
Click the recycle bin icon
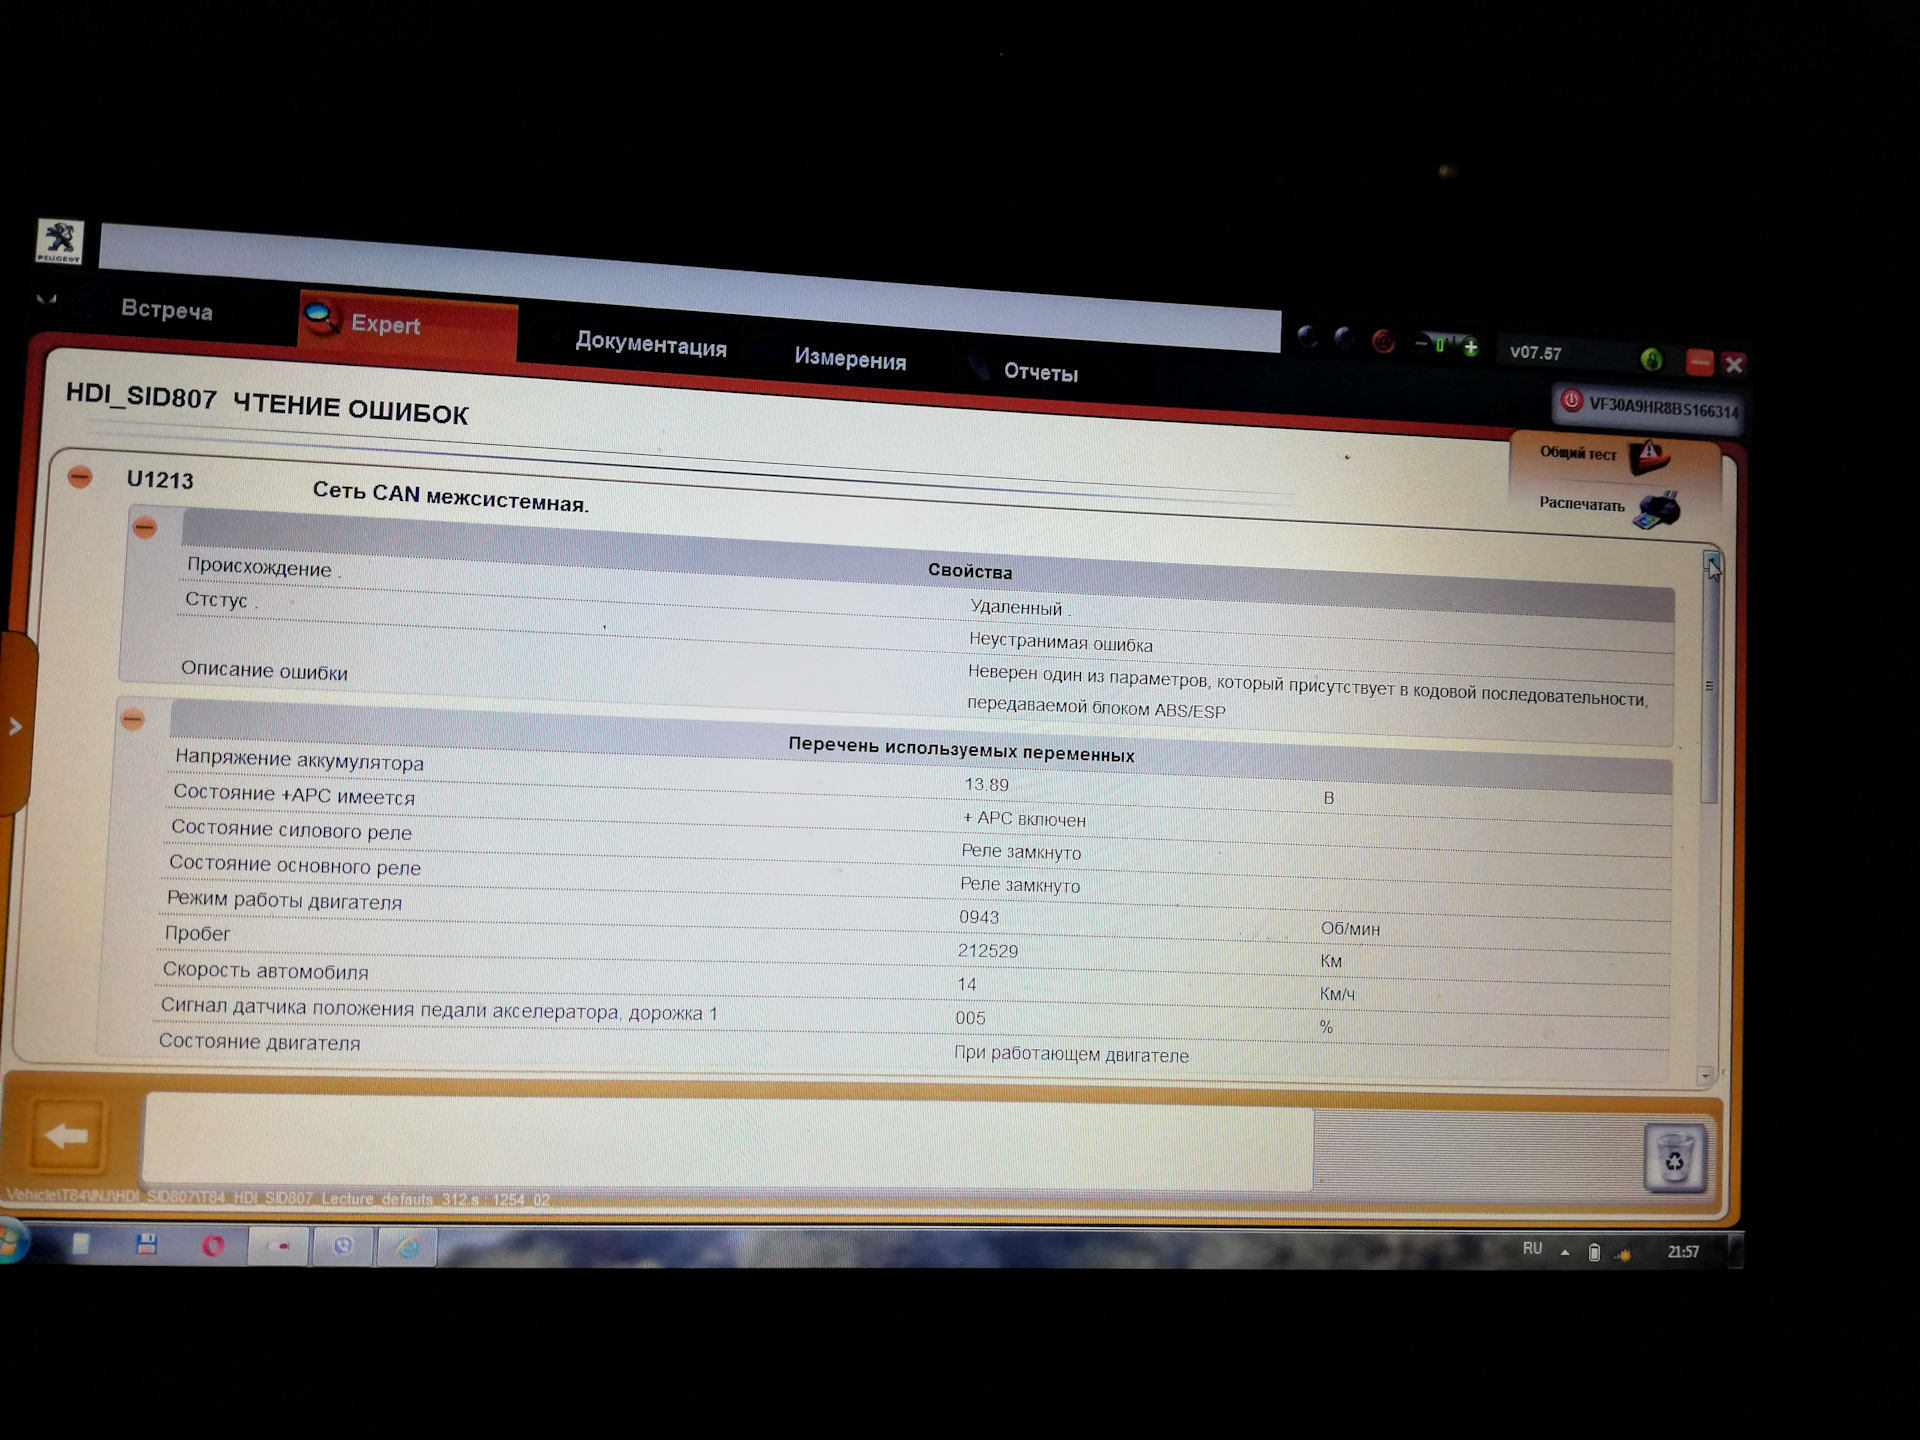click(x=1674, y=1158)
